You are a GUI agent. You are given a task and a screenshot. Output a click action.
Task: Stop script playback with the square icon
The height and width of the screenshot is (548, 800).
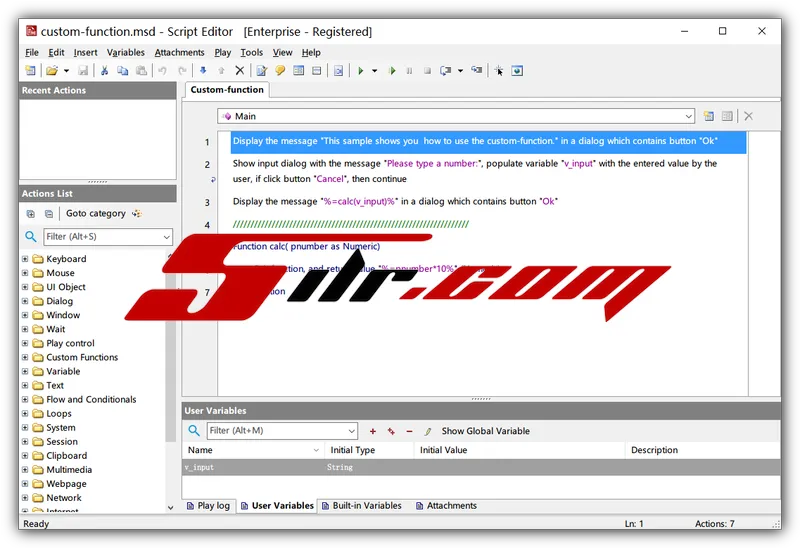[x=428, y=70]
